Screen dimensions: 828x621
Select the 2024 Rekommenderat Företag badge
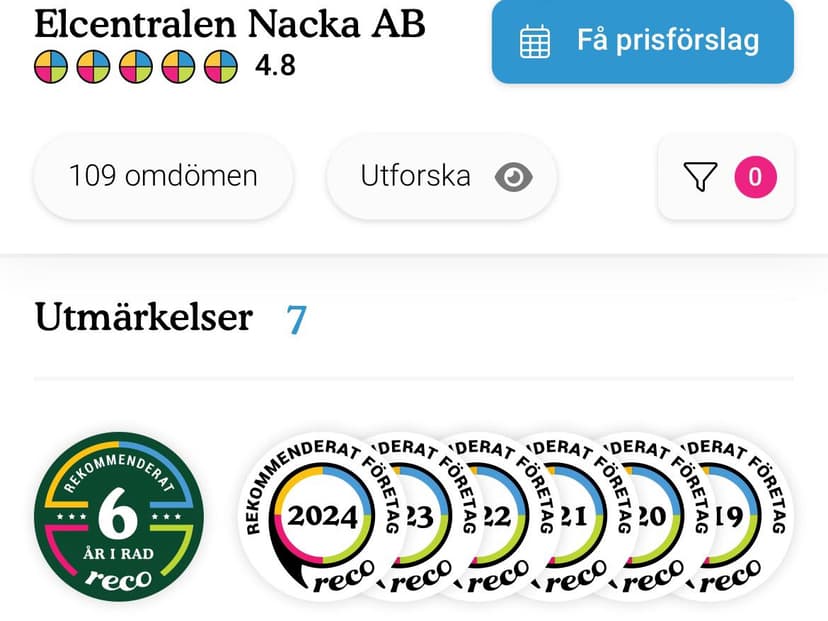tap(315, 516)
